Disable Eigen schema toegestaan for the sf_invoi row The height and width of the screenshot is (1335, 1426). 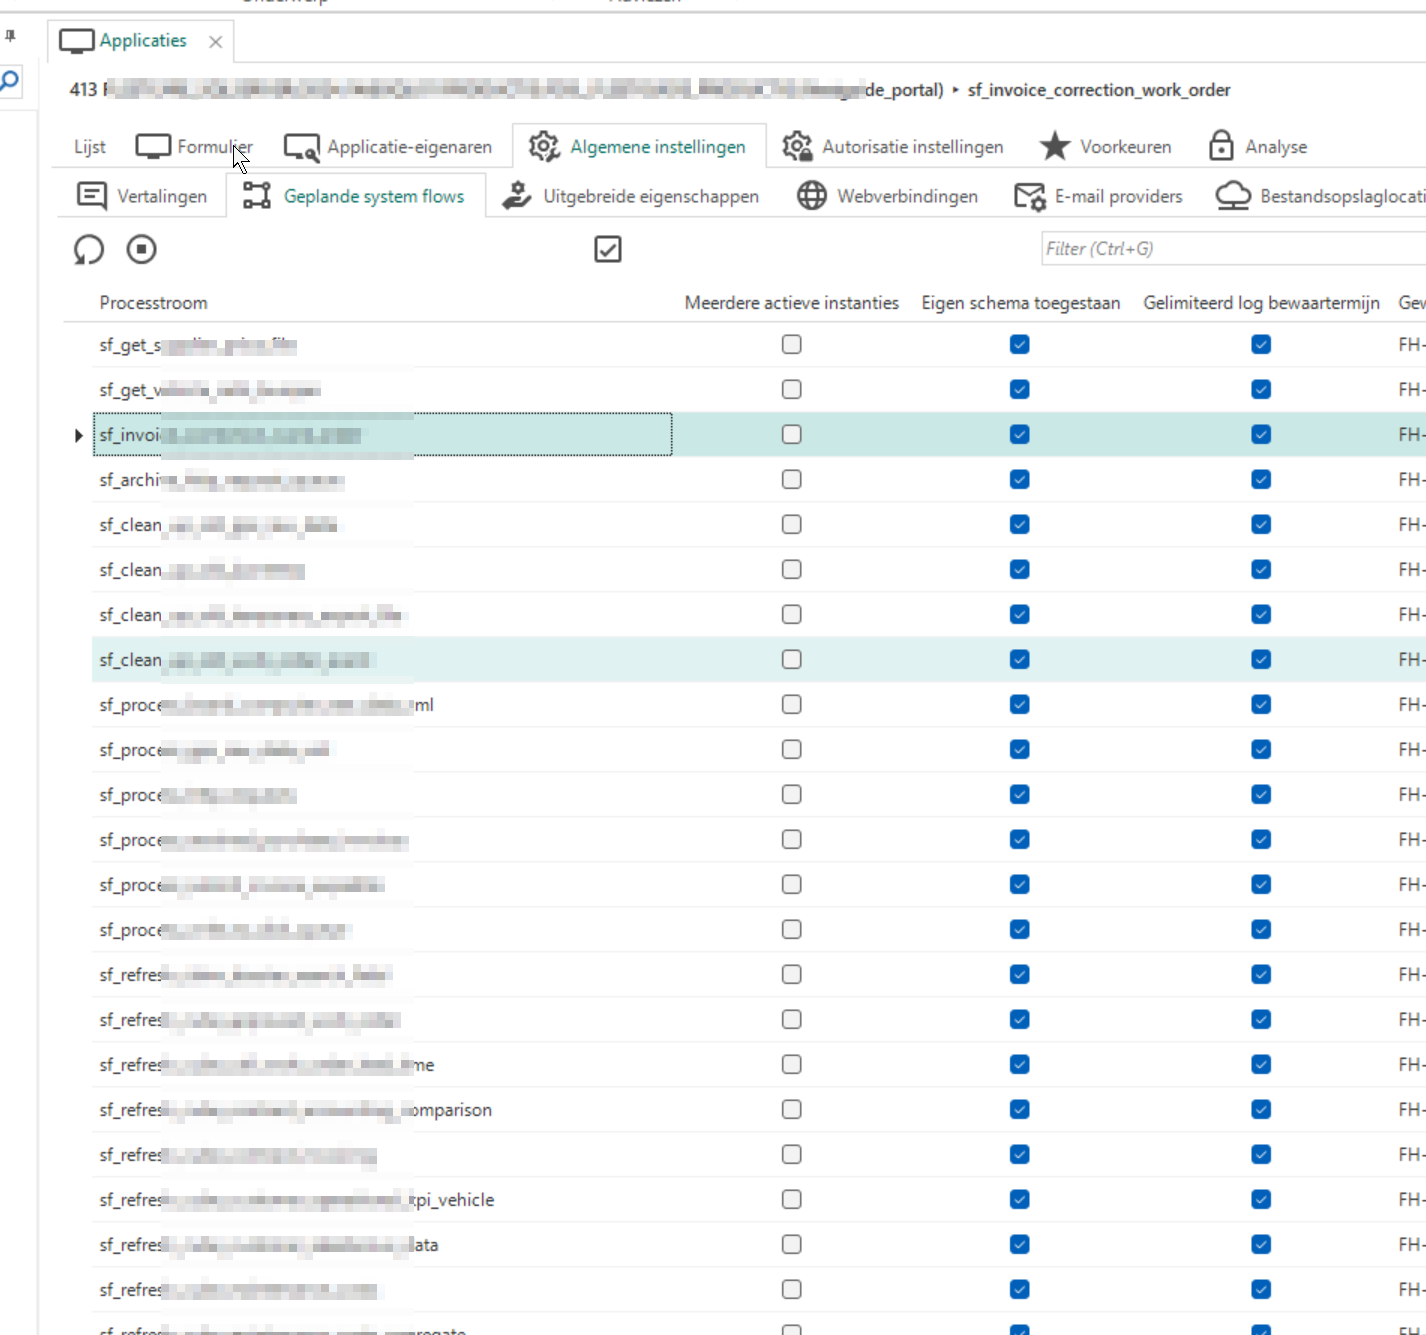pyautogui.click(x=1020, y=435)
